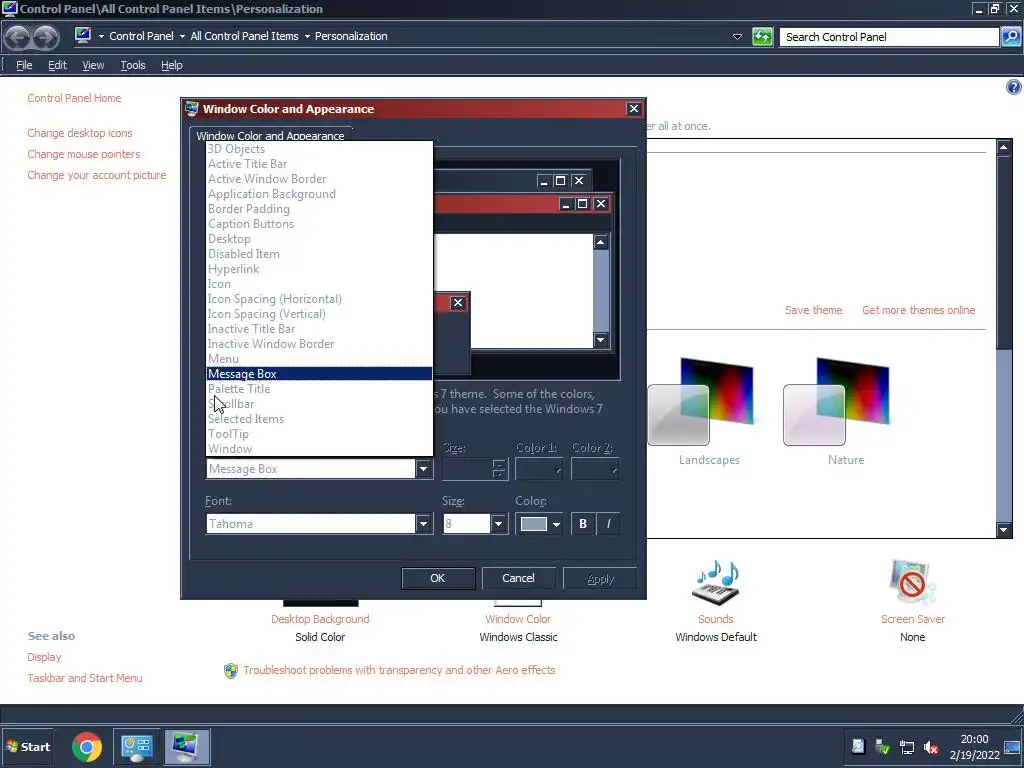Choose Desktop in the item list

coord(319,239)
